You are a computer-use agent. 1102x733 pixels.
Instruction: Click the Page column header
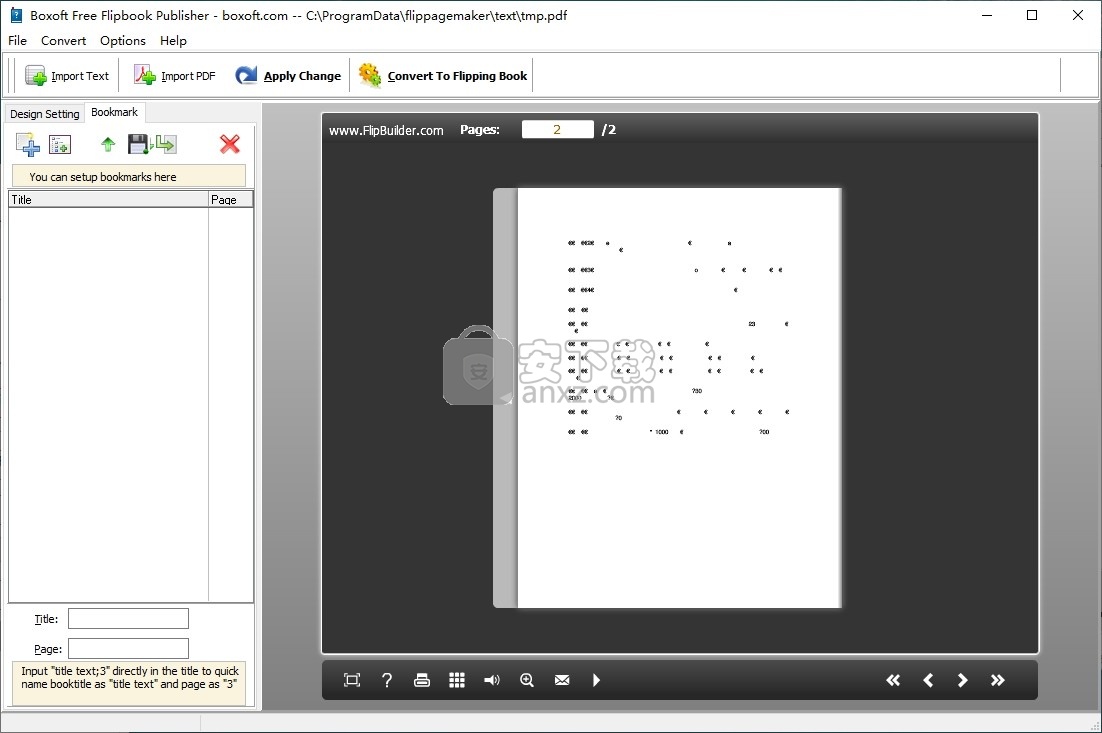(231, 200)
